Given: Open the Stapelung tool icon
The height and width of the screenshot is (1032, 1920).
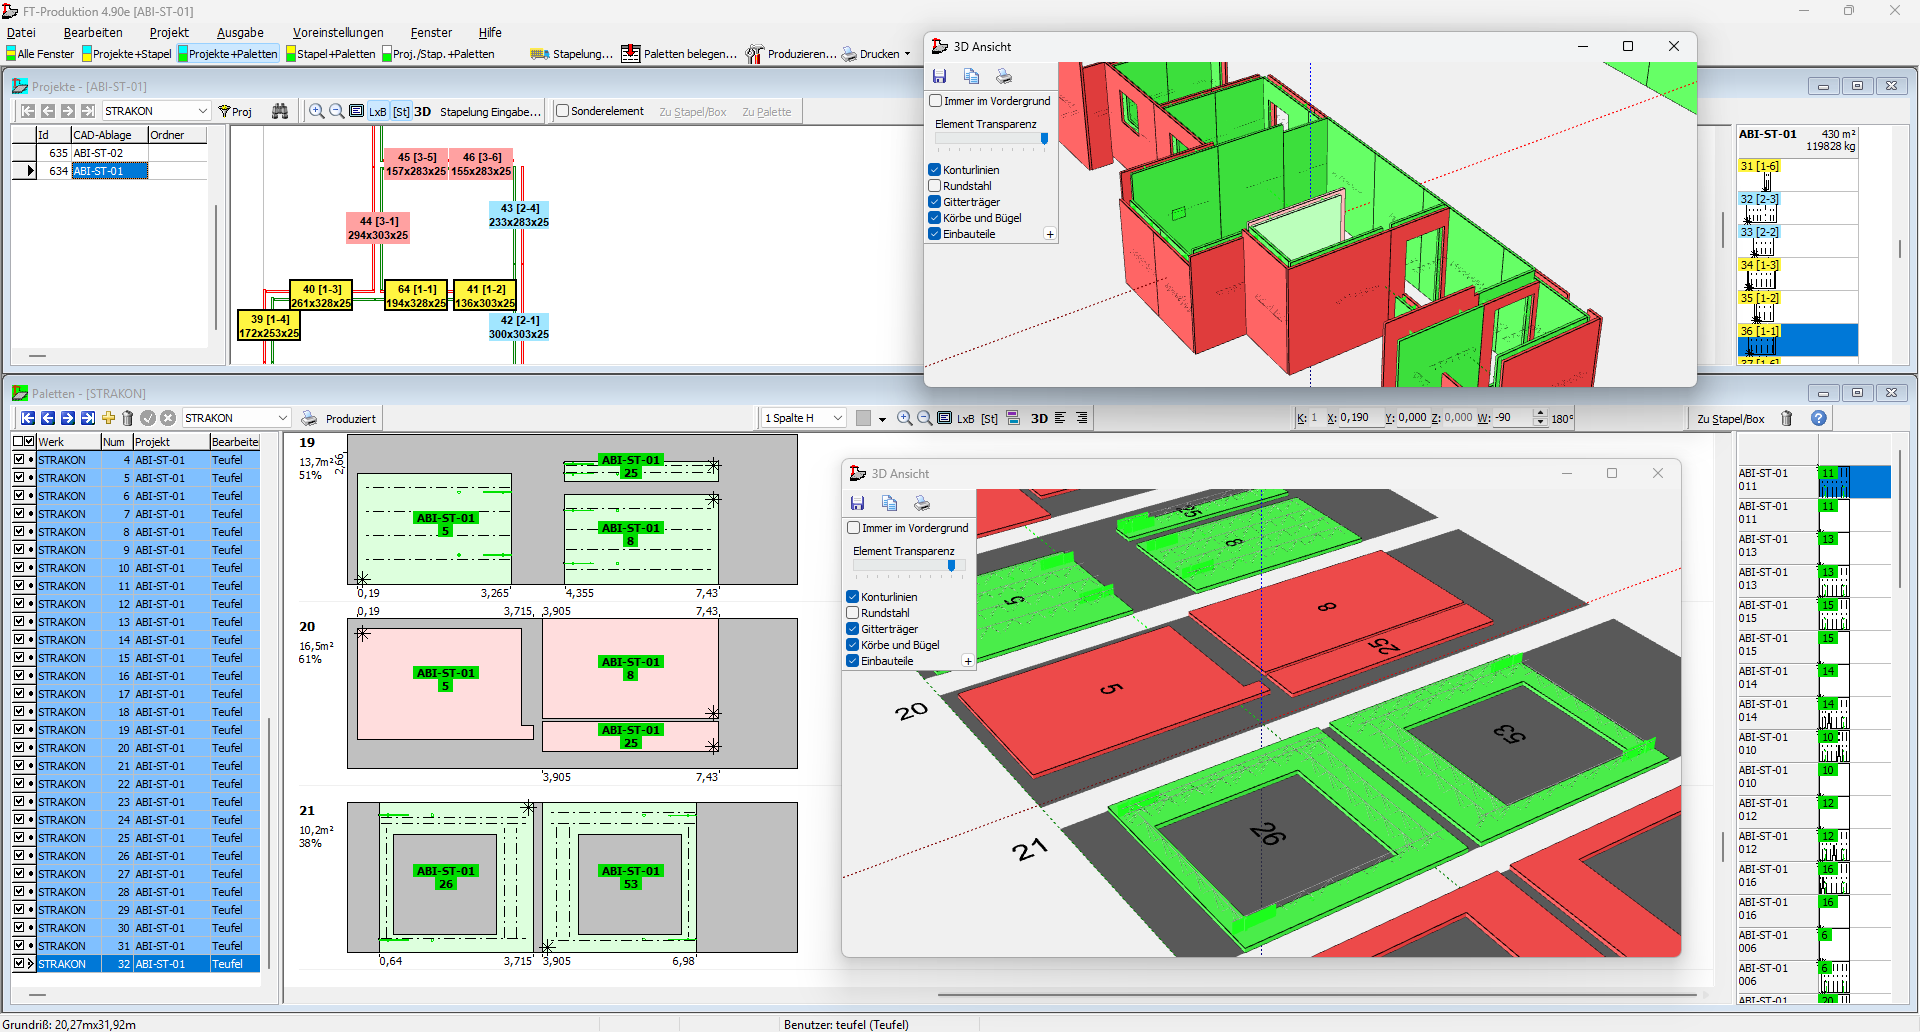Looking at the screenshot, I should coord(540,54).
